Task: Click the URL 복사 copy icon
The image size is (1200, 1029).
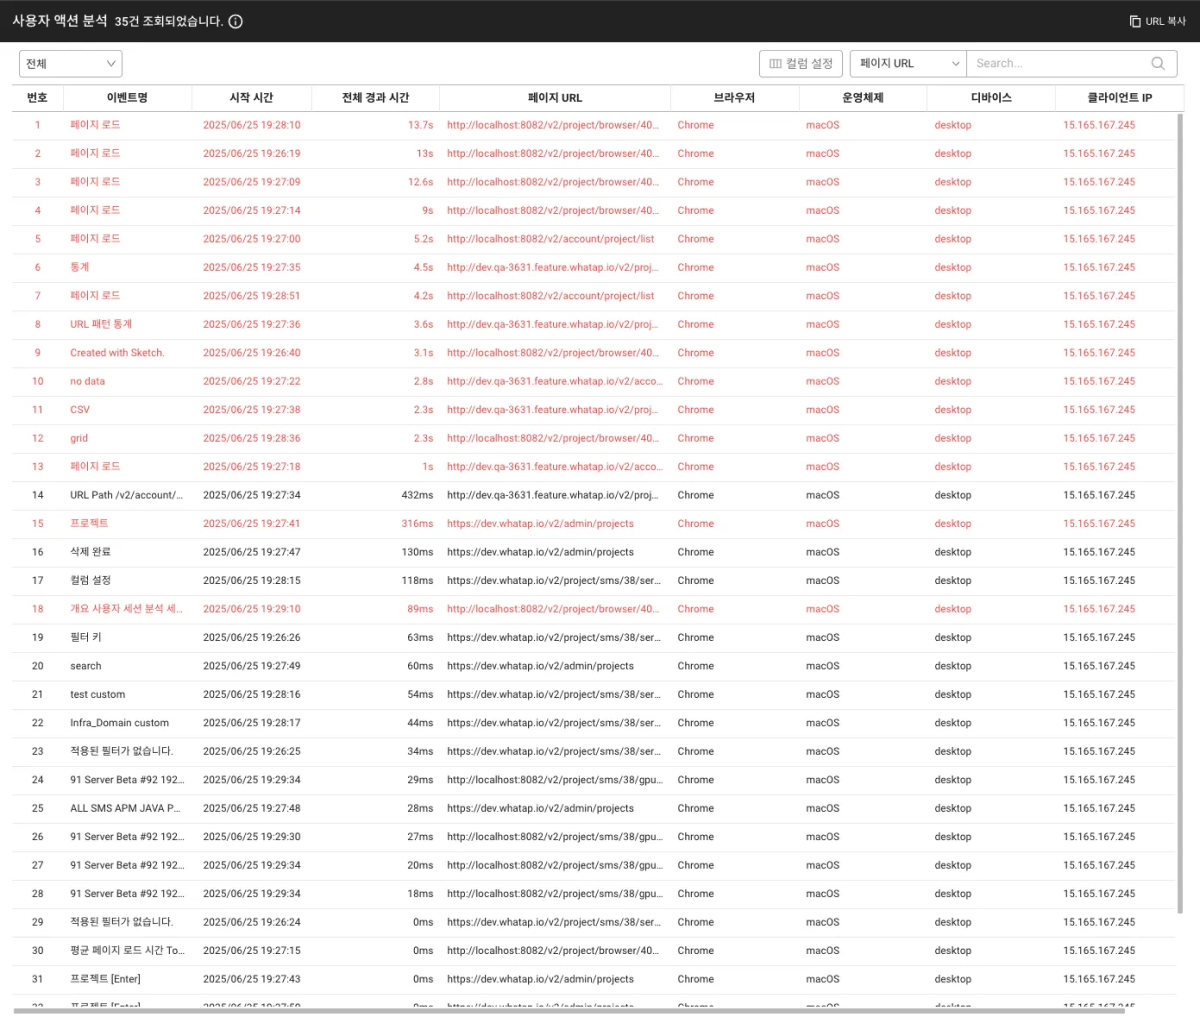Action: [x=1135, y=21]
